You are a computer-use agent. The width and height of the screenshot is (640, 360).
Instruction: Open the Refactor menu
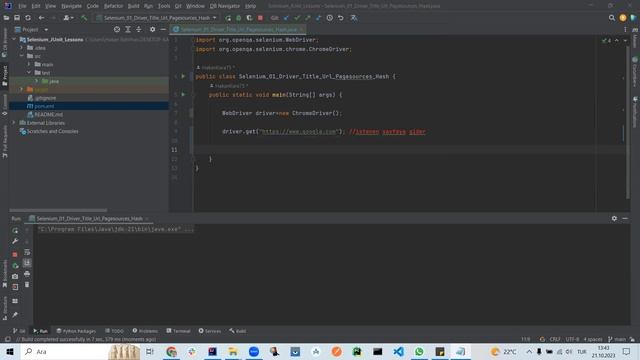tap(113, 6)
